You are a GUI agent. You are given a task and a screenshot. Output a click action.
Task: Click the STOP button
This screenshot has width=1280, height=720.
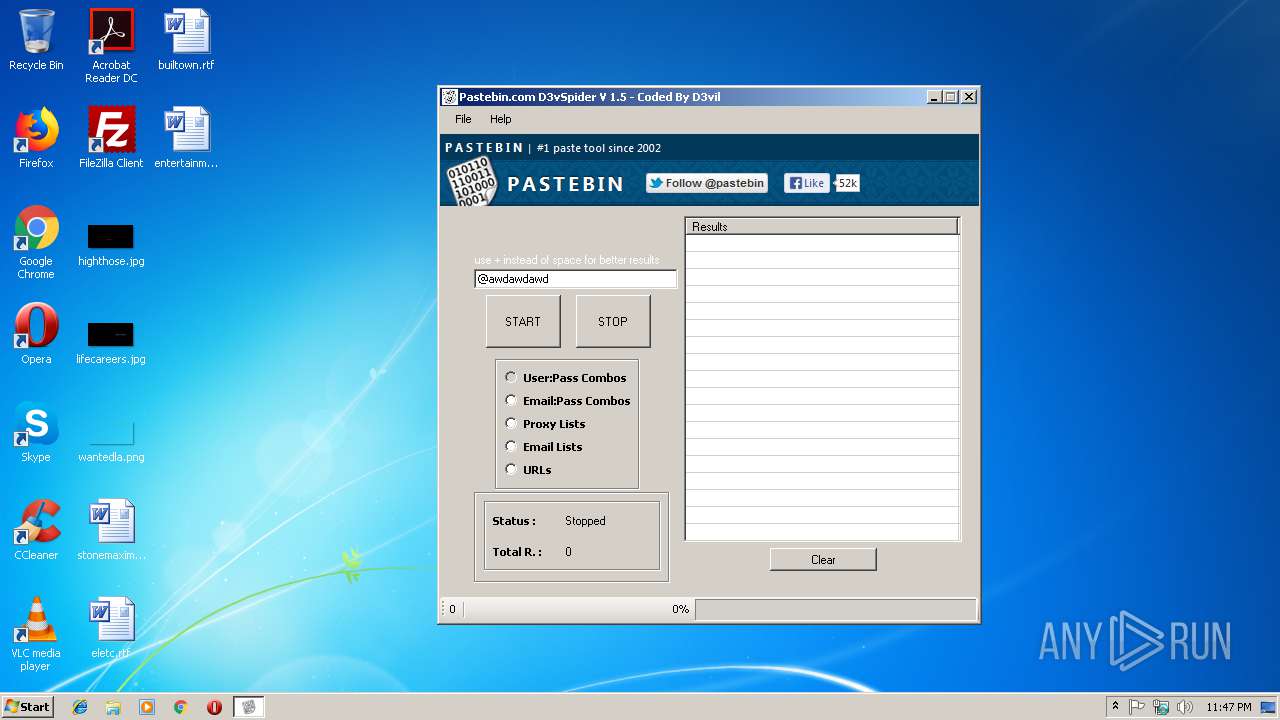(x=613, y=321)
